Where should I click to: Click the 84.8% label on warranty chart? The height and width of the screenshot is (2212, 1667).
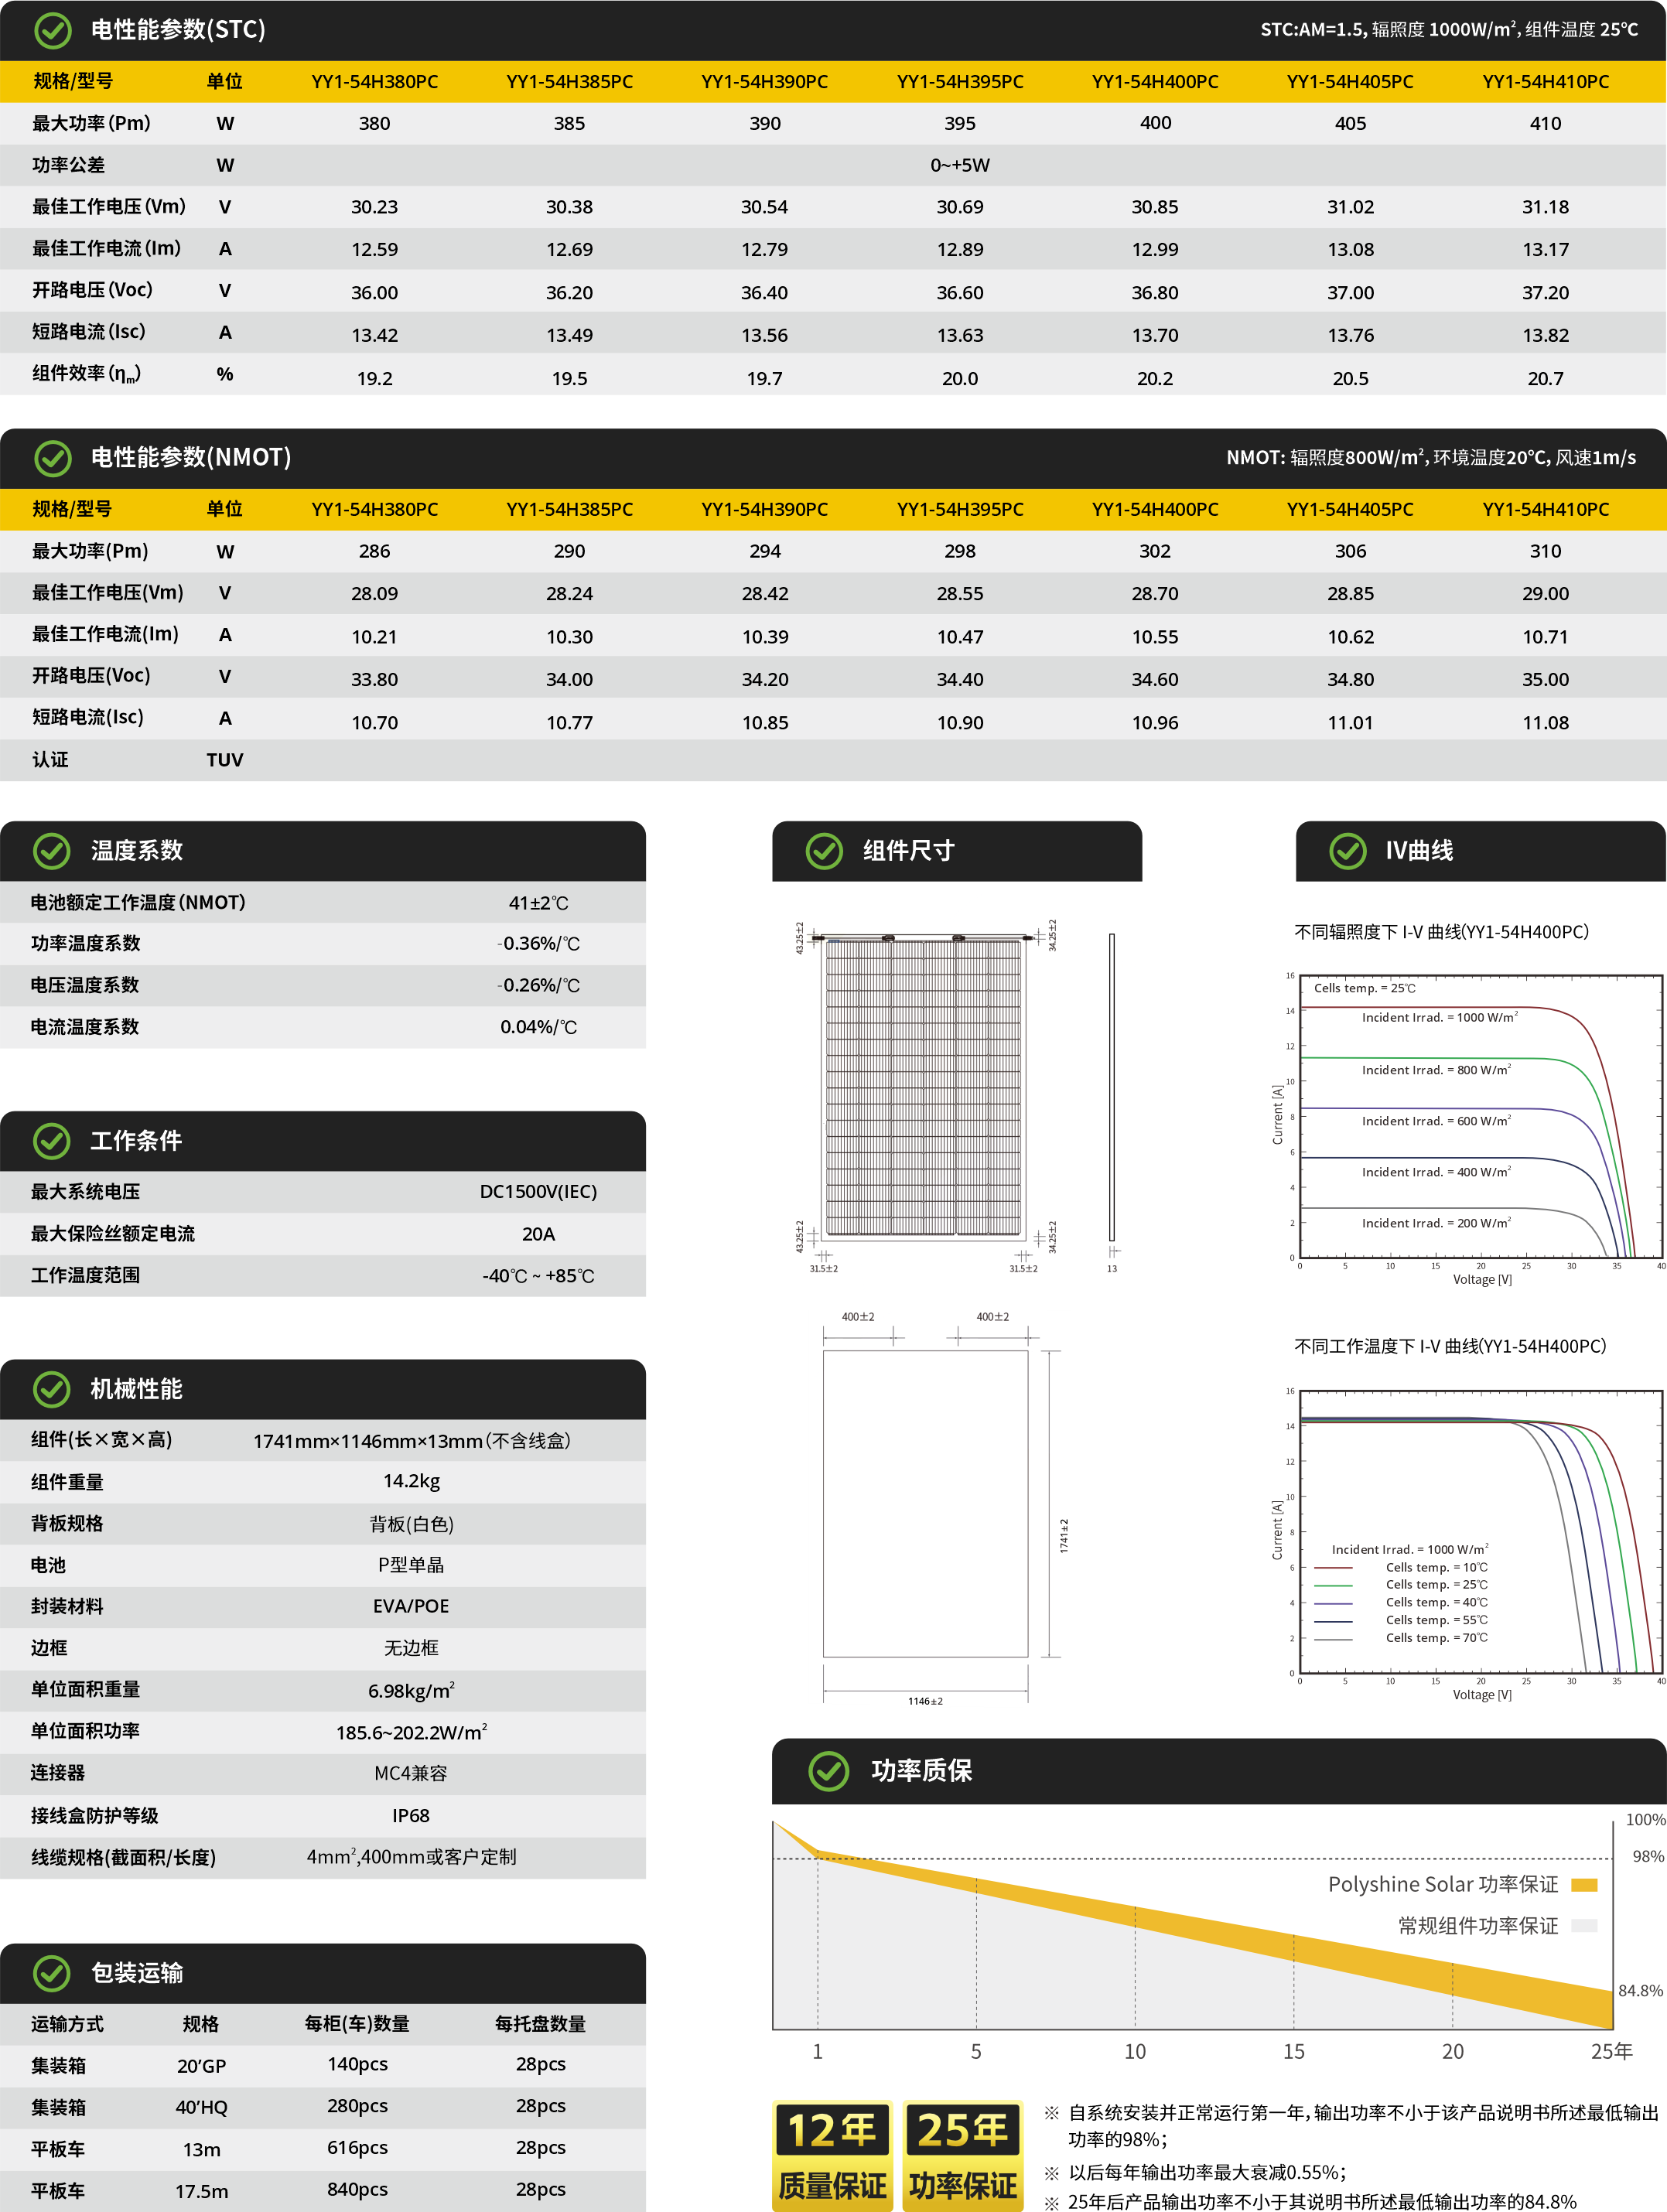point(1641,1991)
